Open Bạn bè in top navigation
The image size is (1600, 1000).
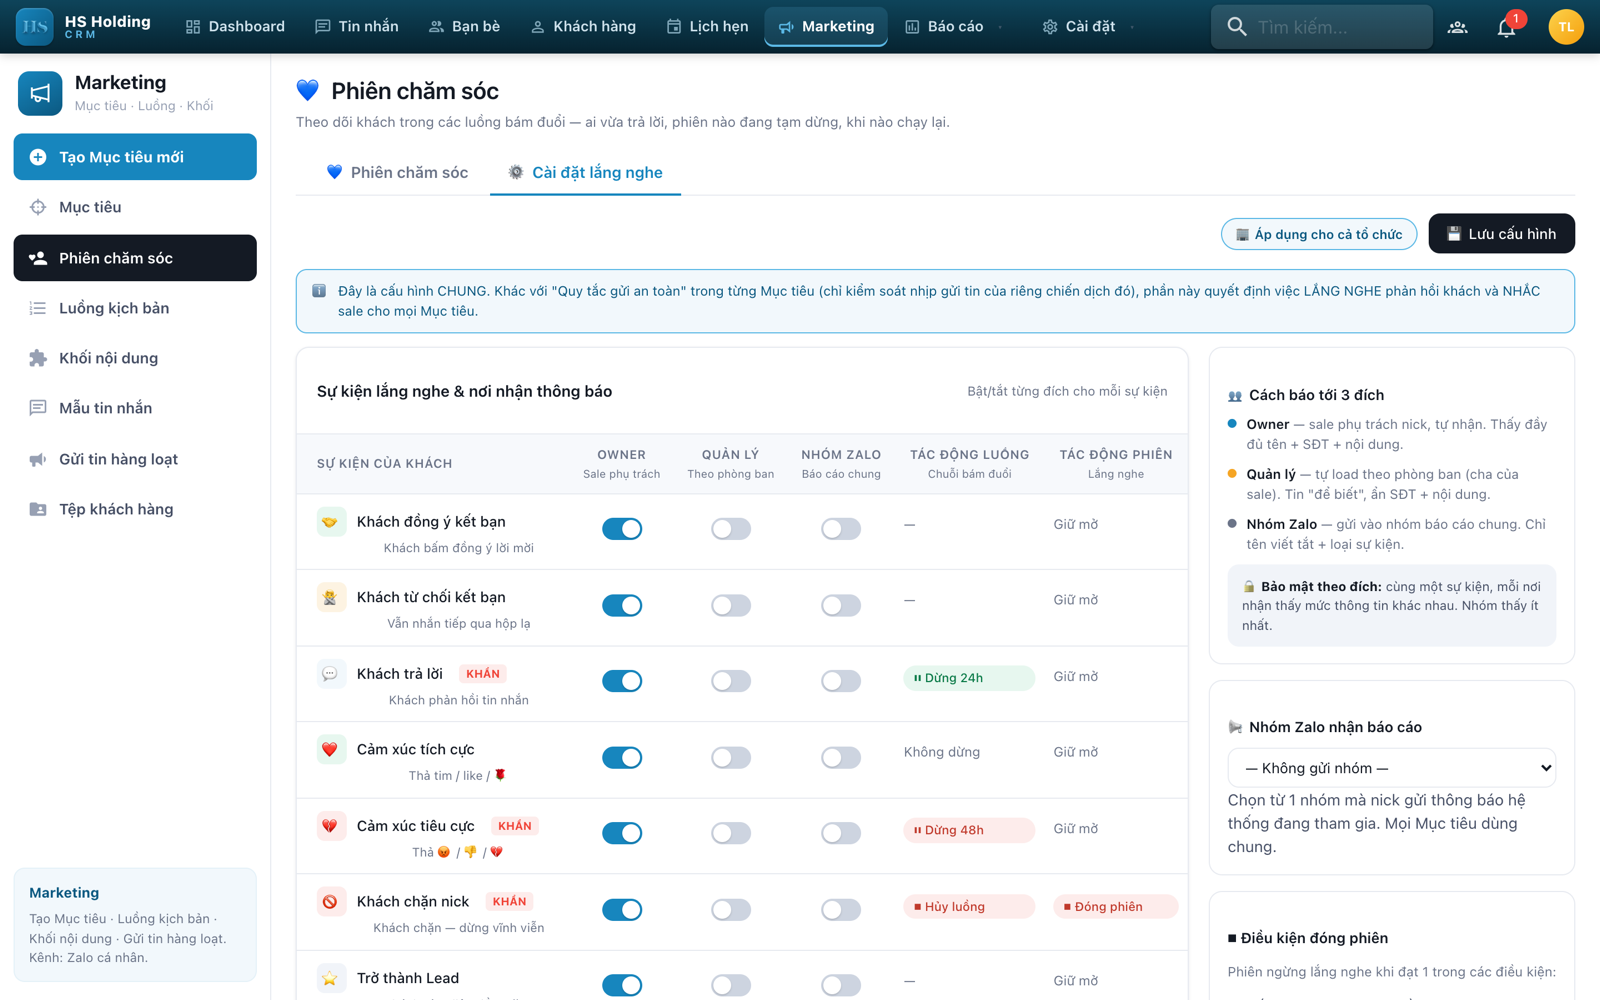[464, 27]
